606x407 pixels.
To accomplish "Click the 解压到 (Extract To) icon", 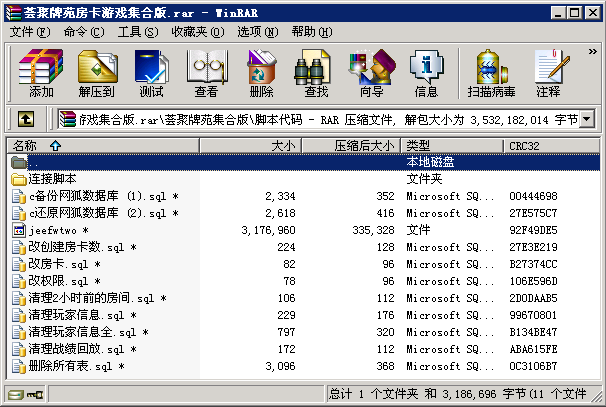I will pyautogui.click(x=96, y=73).
